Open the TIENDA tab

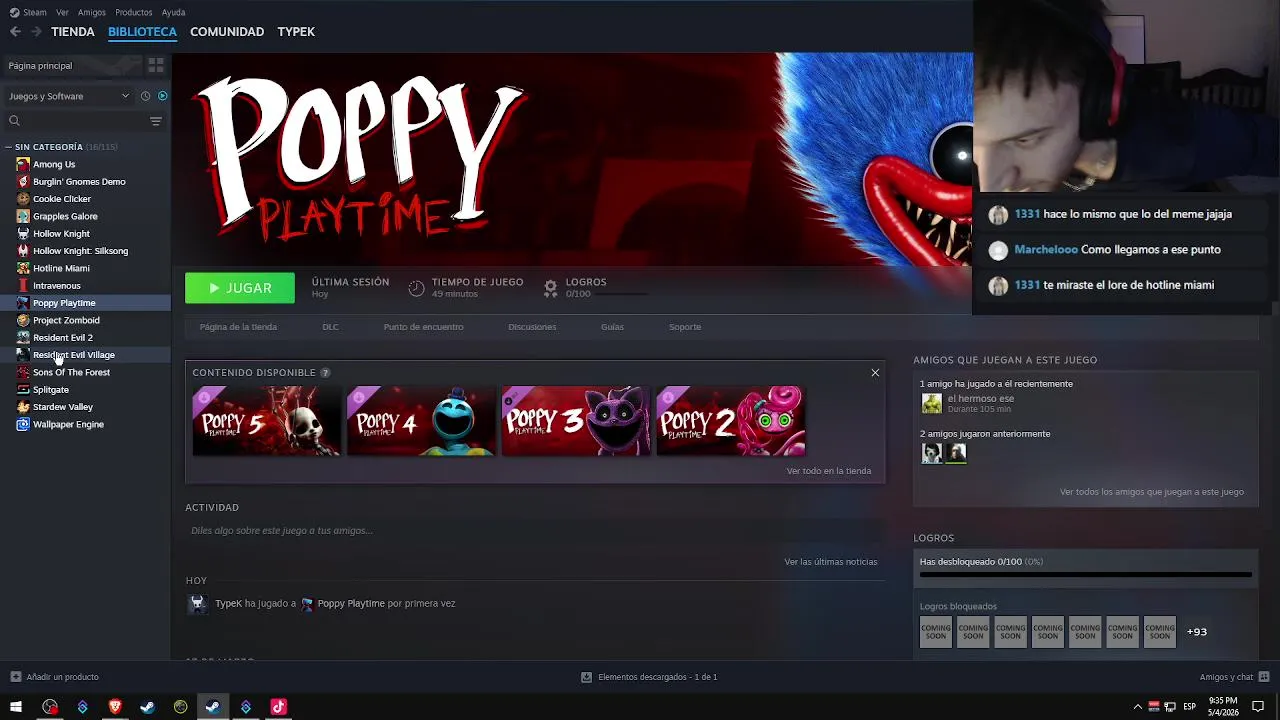point(73,32)
